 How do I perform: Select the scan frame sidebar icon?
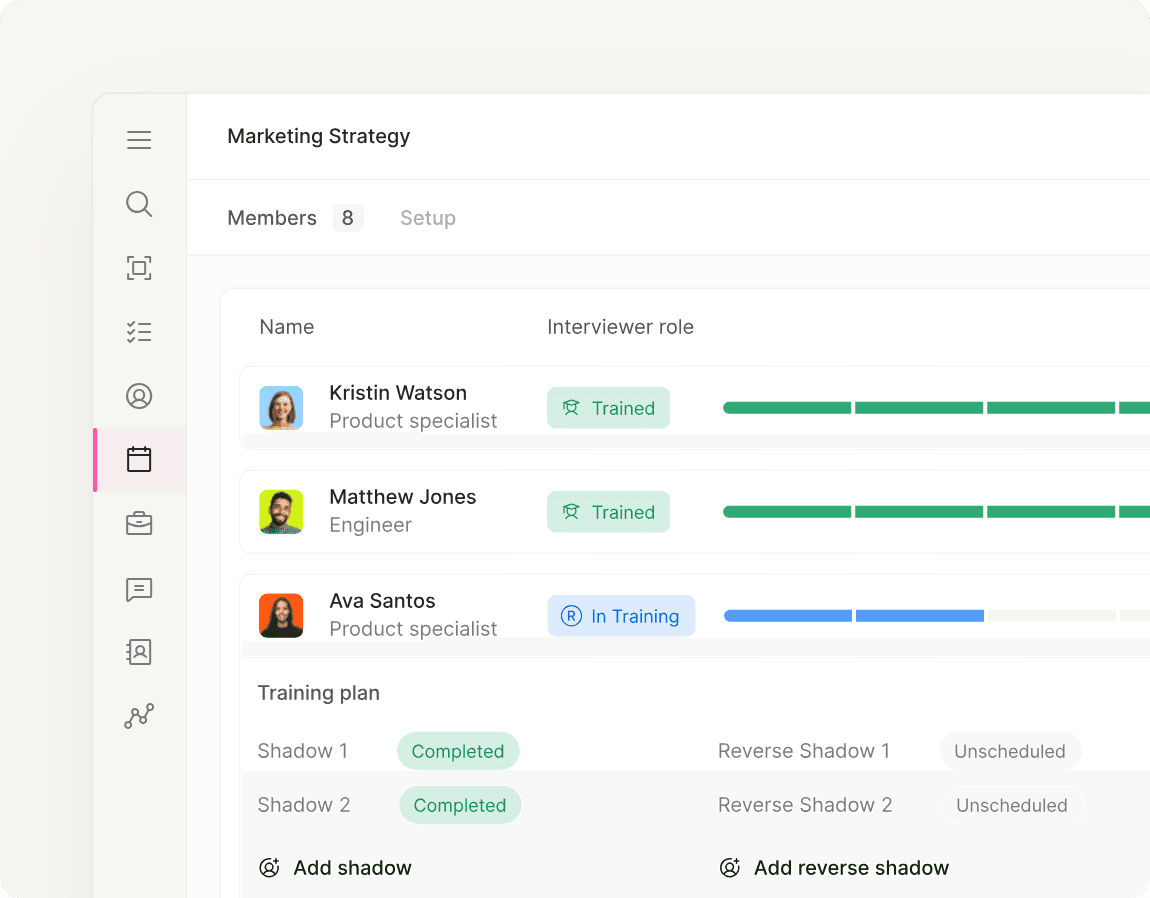139,268
